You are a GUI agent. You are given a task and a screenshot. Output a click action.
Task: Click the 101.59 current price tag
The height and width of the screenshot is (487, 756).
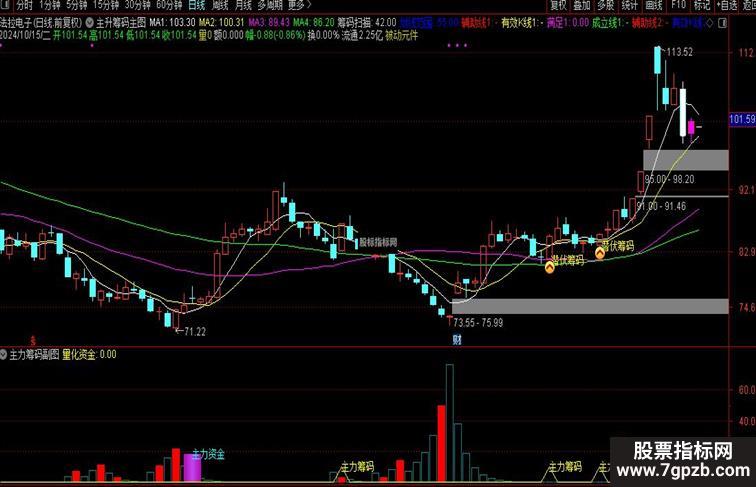[742, 119]
